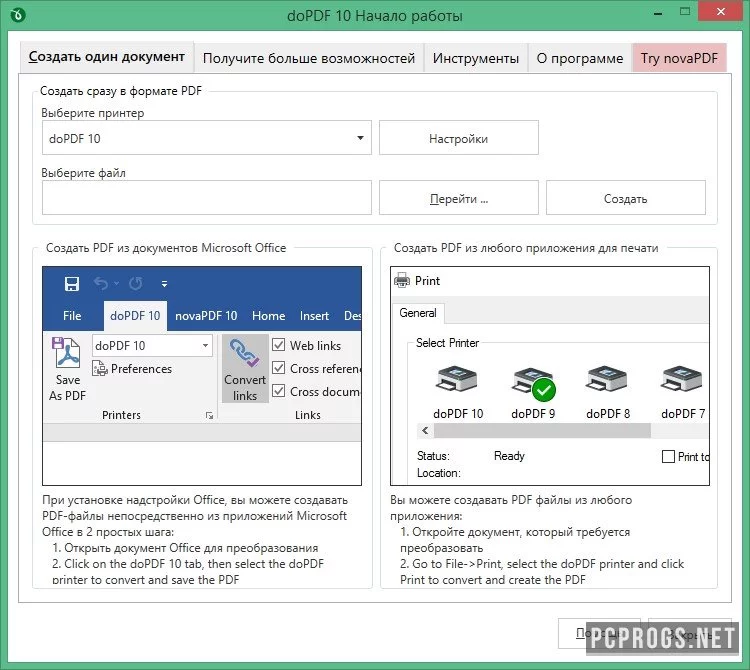Open the Инструменты tab
The height and width of the screenshot is (670, 750).
(x=475, y=58)
